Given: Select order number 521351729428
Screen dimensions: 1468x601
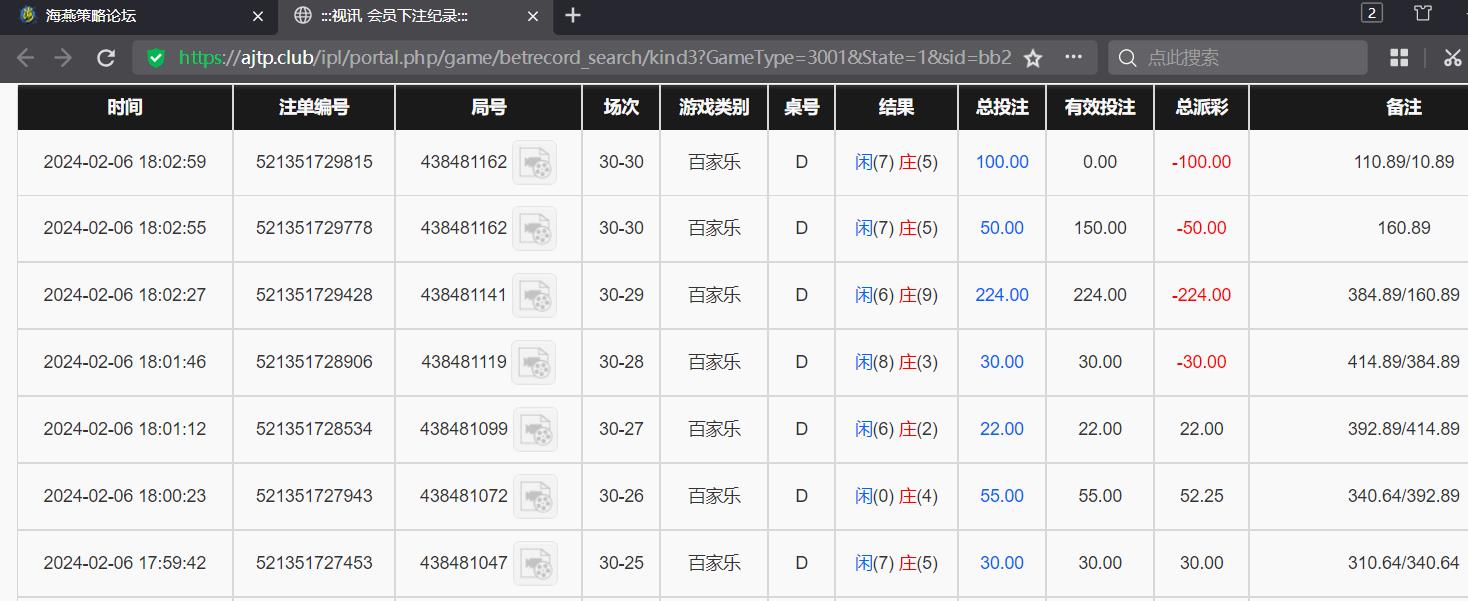Looking at the screenshot, I should (314, 295).
